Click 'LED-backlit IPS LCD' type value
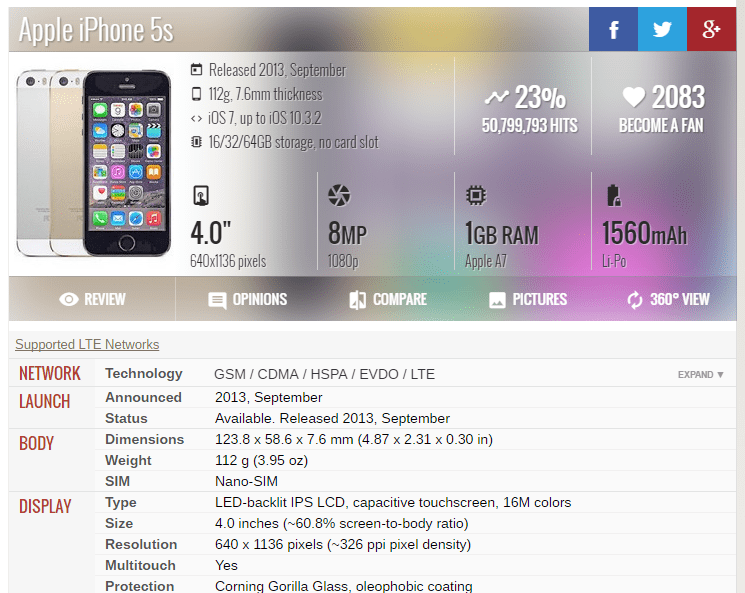Screen dimensions: 745x593 279,503
